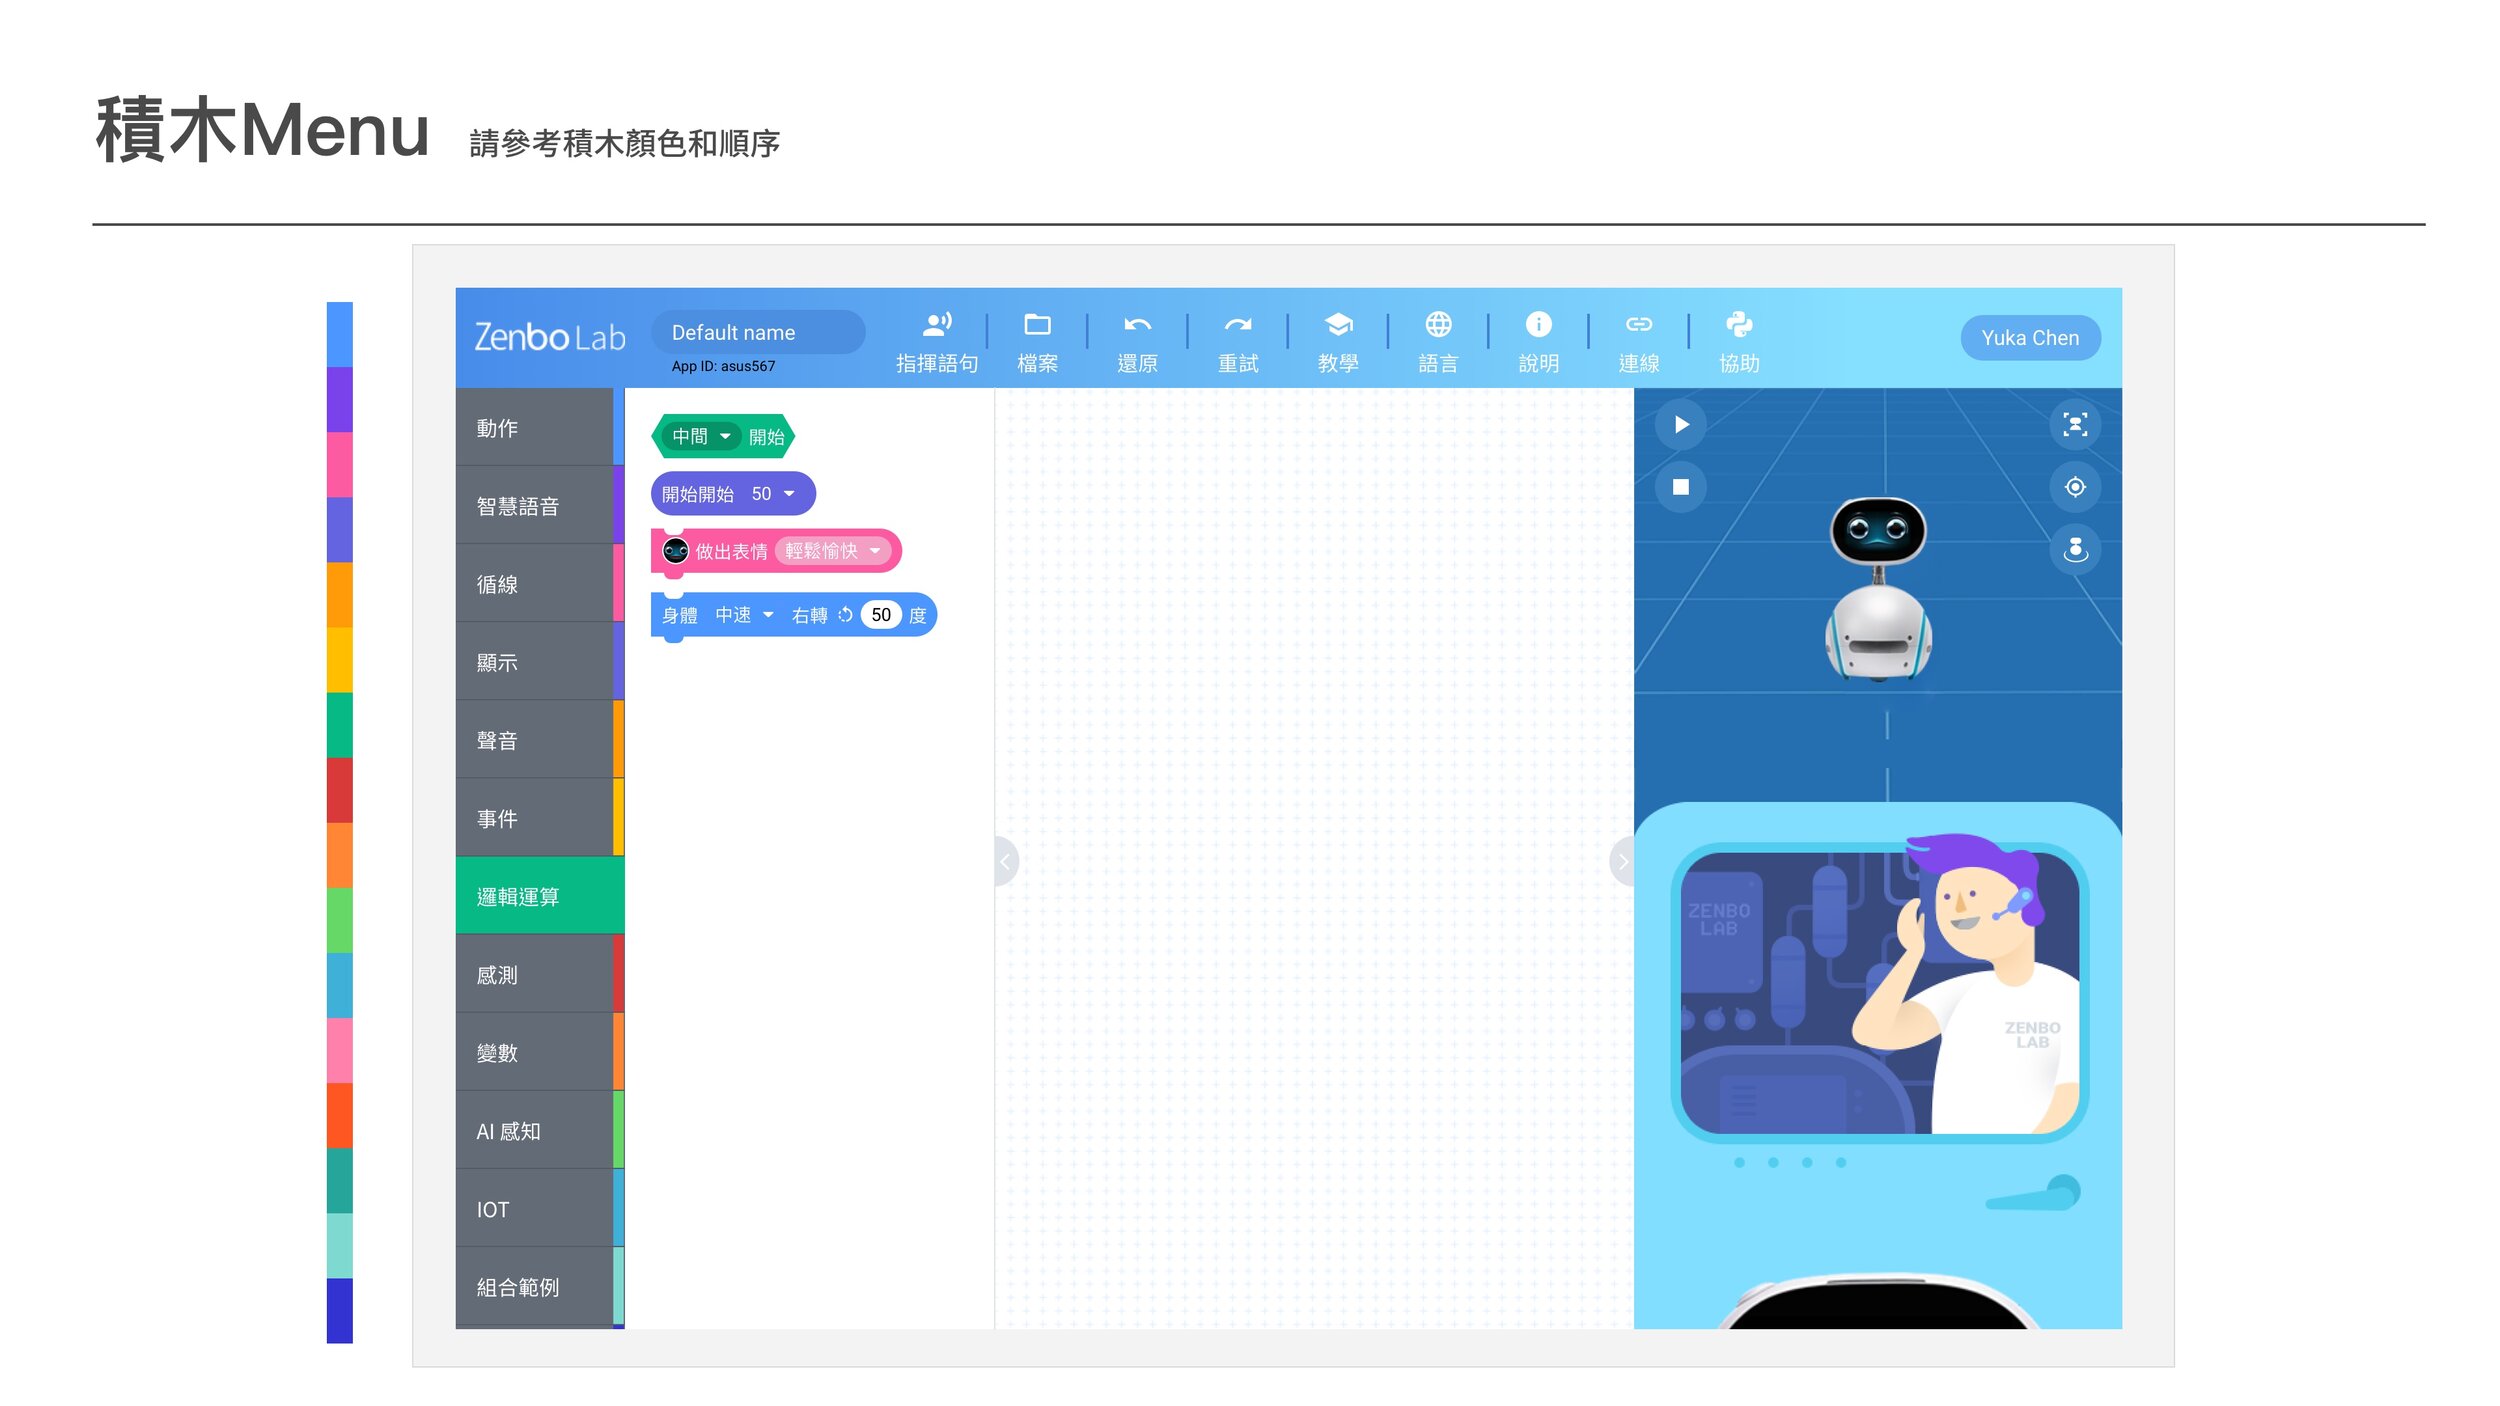Select the 變數 category

point(540,1051)
